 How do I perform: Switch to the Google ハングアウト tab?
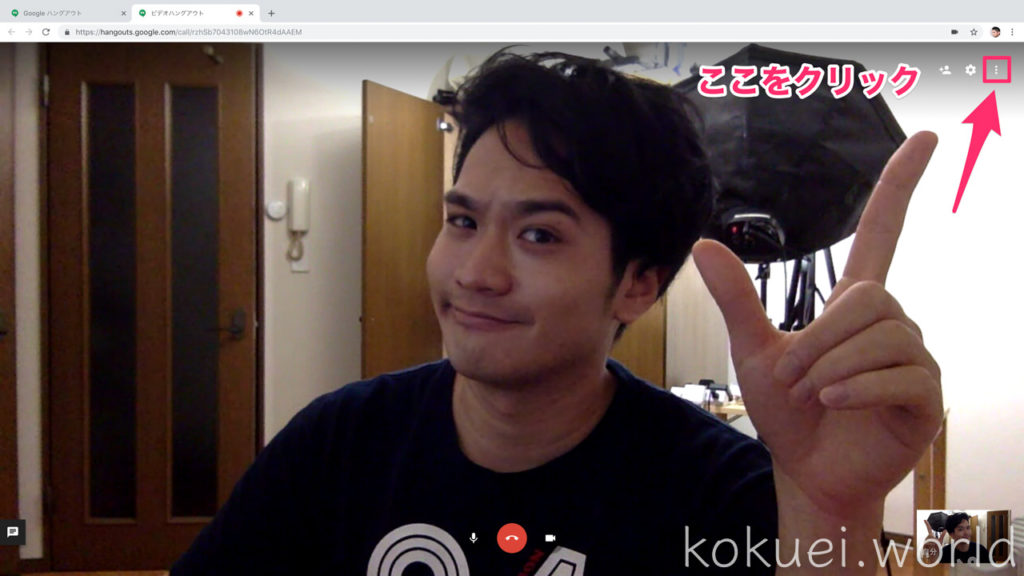[65, 13]
